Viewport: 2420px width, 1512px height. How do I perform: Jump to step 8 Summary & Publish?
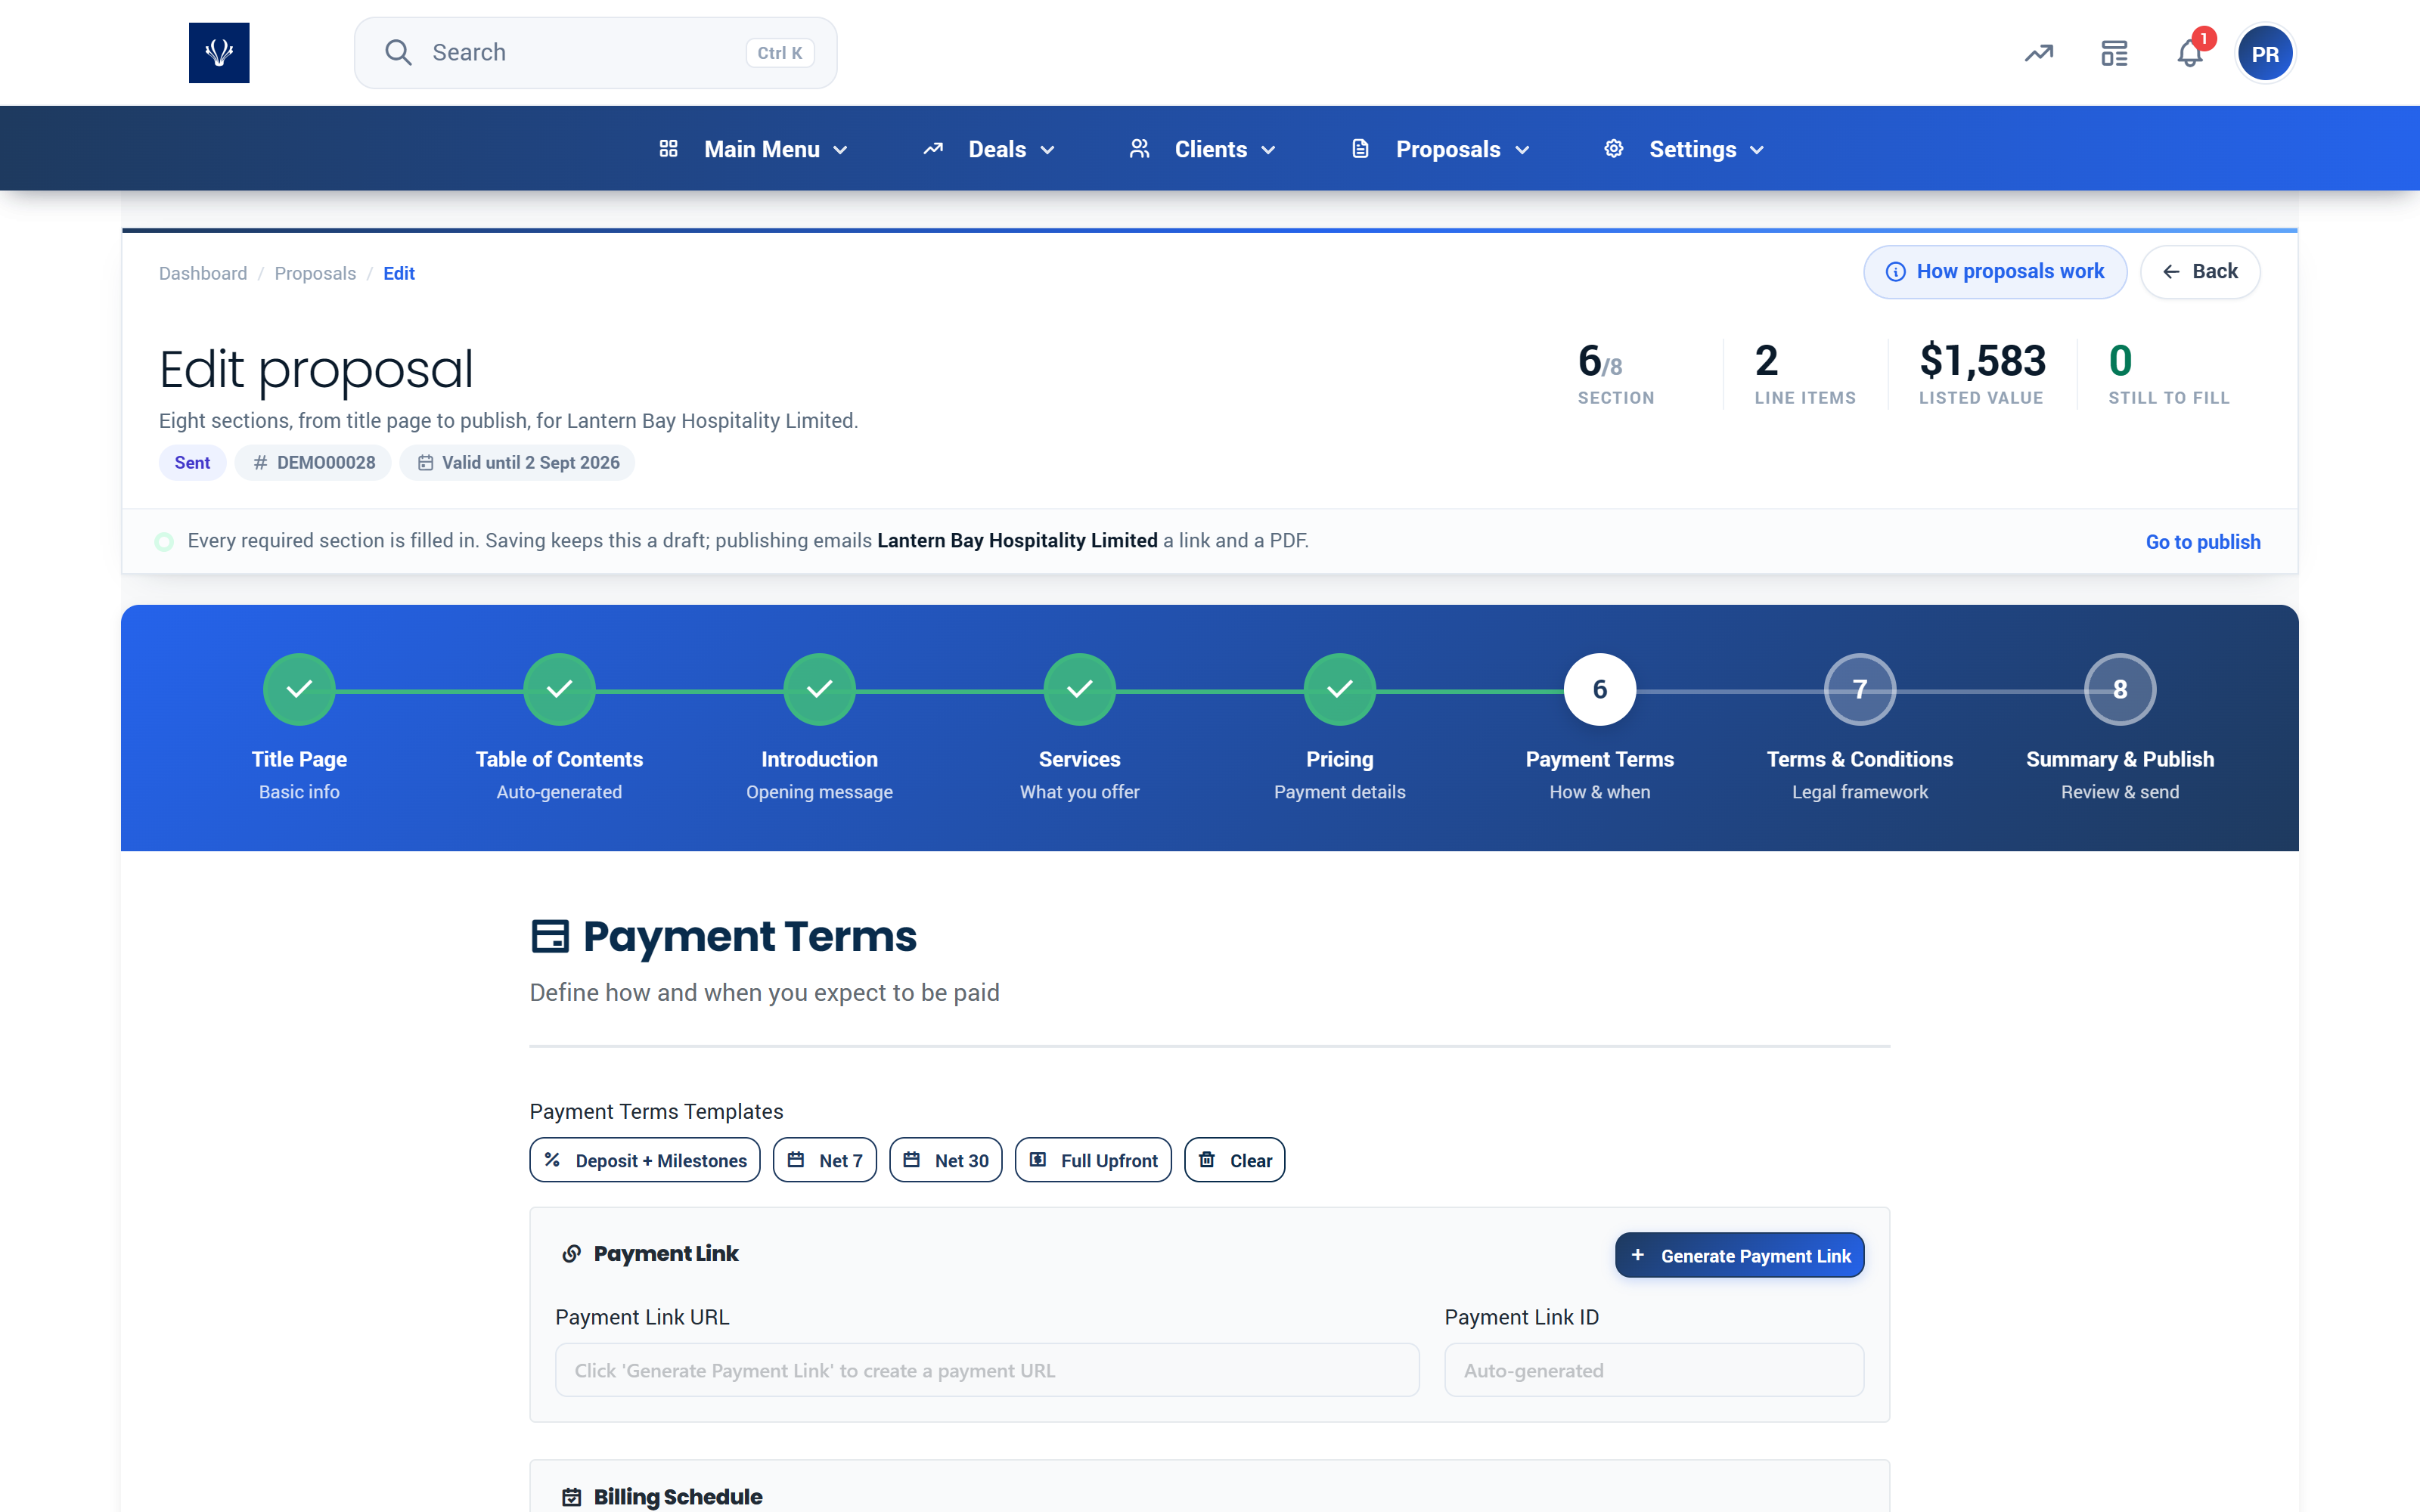tap(2120, 689)
